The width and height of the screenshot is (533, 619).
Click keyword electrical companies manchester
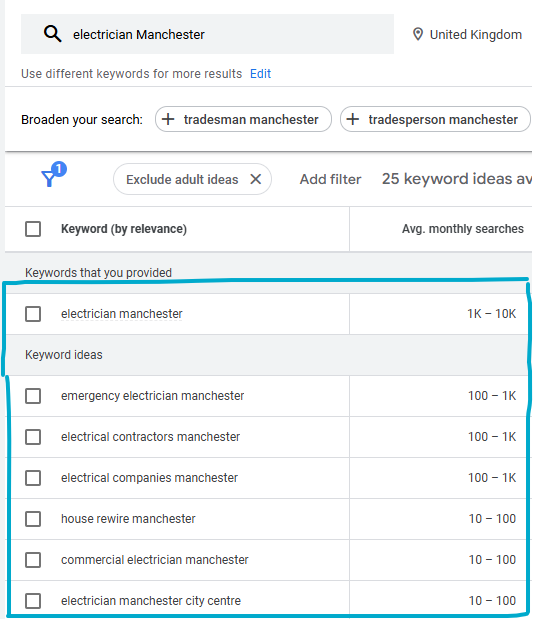point(149,478)
